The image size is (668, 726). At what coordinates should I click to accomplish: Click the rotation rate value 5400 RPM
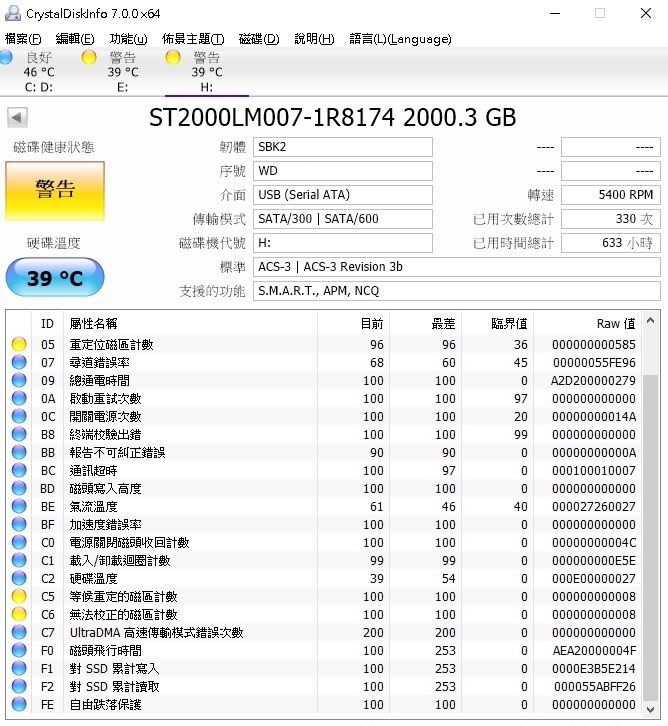(x=611, y=195)
